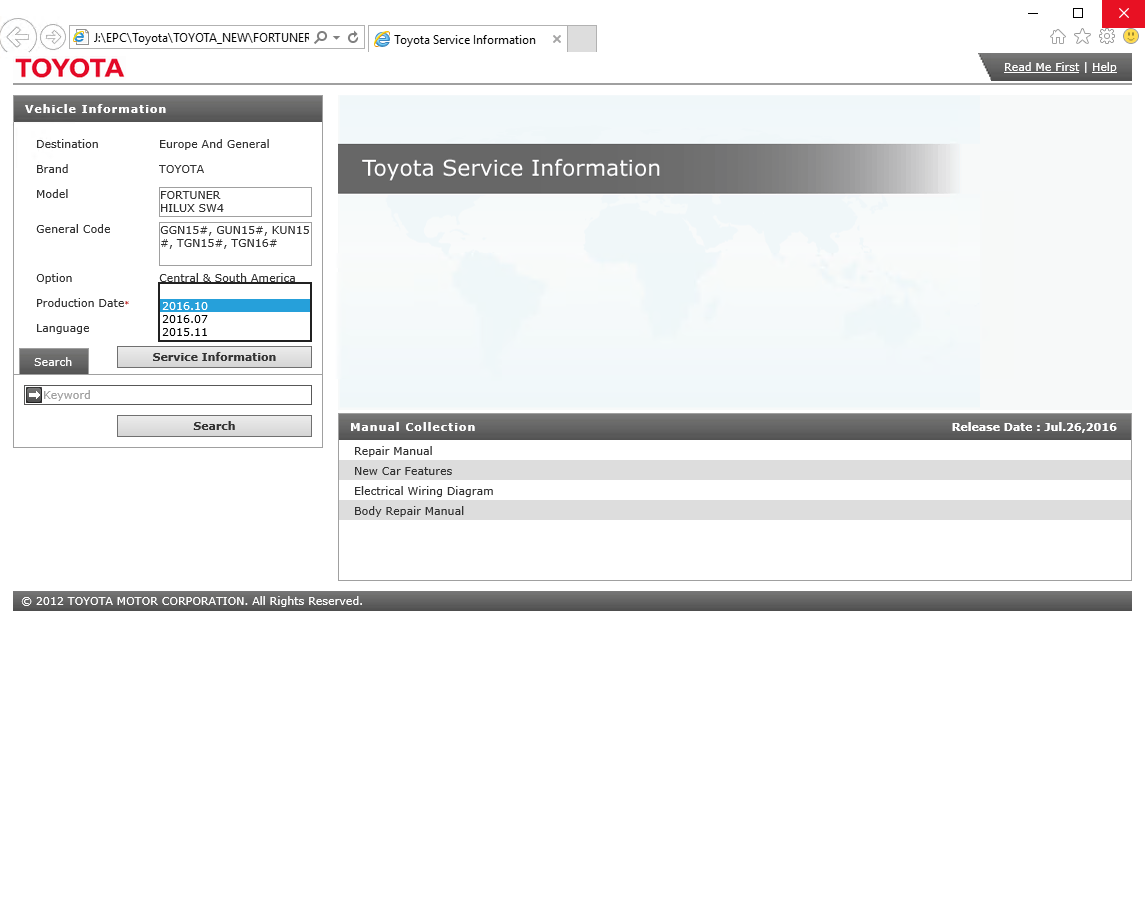Choose production date 2015.11

(235, 332)
